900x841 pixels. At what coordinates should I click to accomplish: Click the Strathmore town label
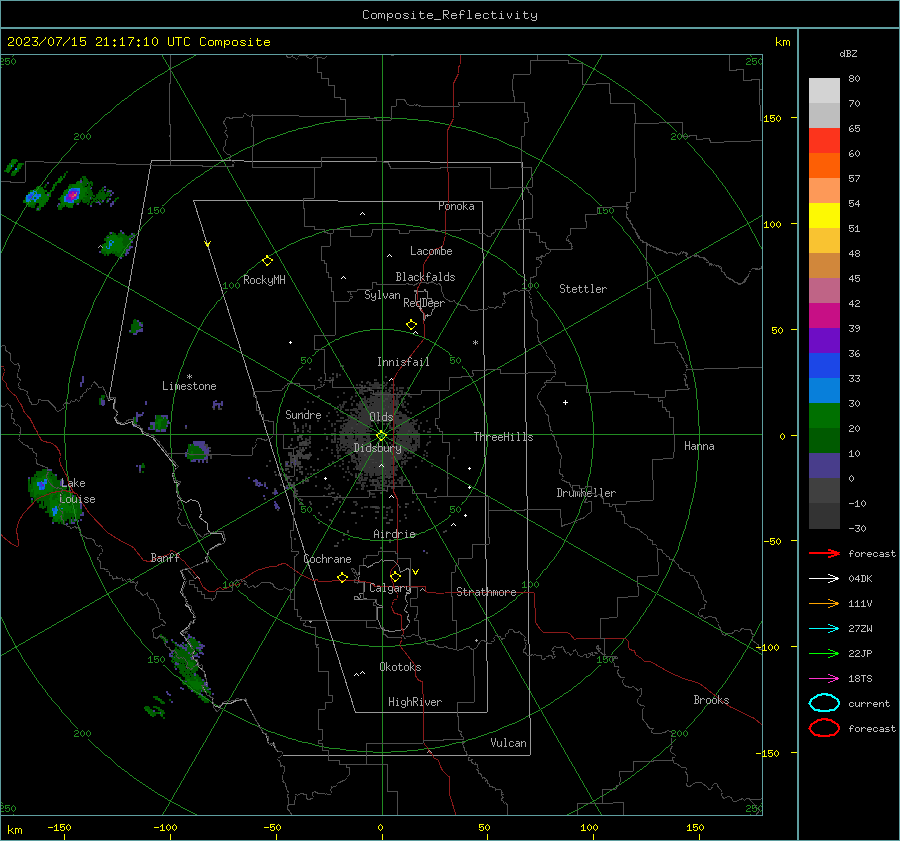pyautogui.click(x=486, y=592)
